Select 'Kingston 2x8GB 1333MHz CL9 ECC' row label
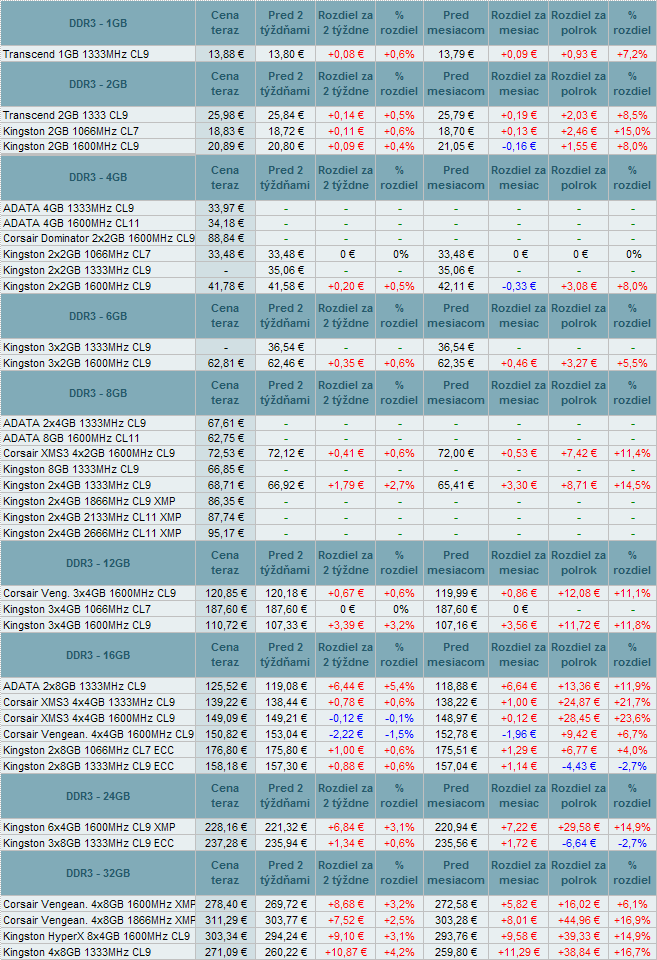Screen dimensions: 657x960 [x=88, y=766]
